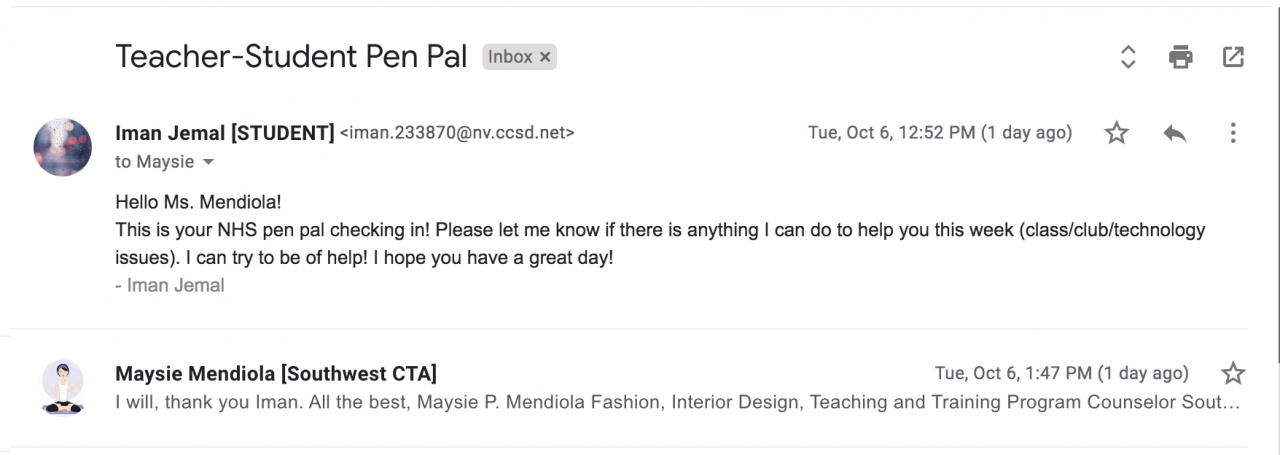Image resolution: width=1280 pixels, height=455 pixels.
Task: Star Iman Jemal's message
Action: pyautogui.click(x=1116, y=133)
